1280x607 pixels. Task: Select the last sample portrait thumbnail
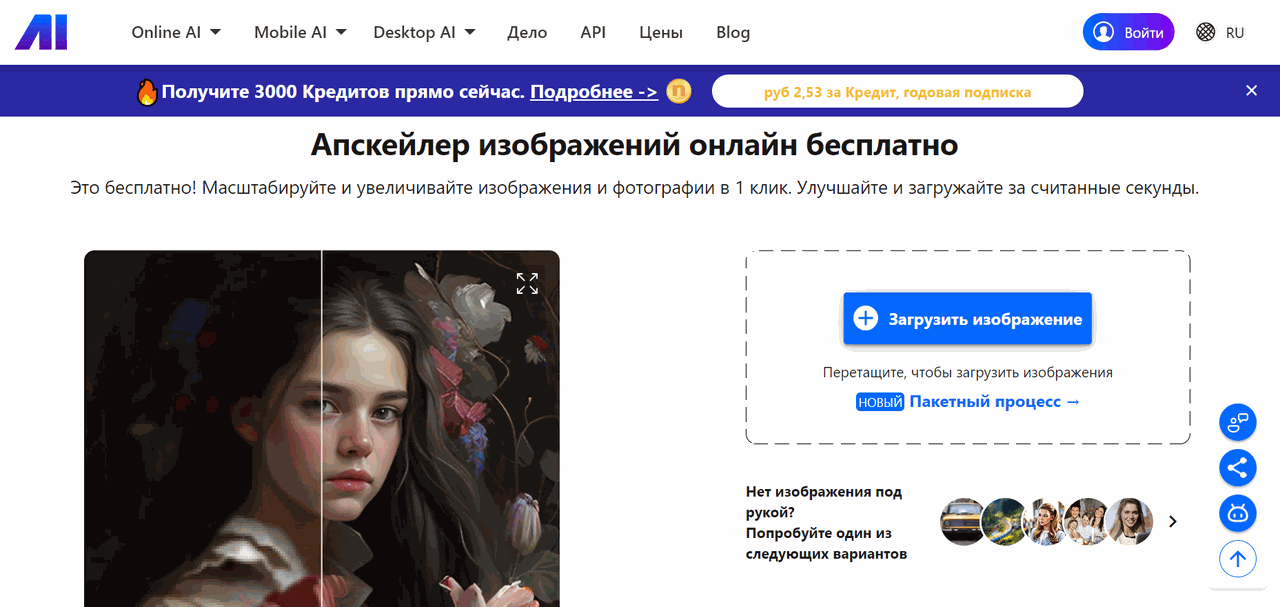tap(1129, 521)
